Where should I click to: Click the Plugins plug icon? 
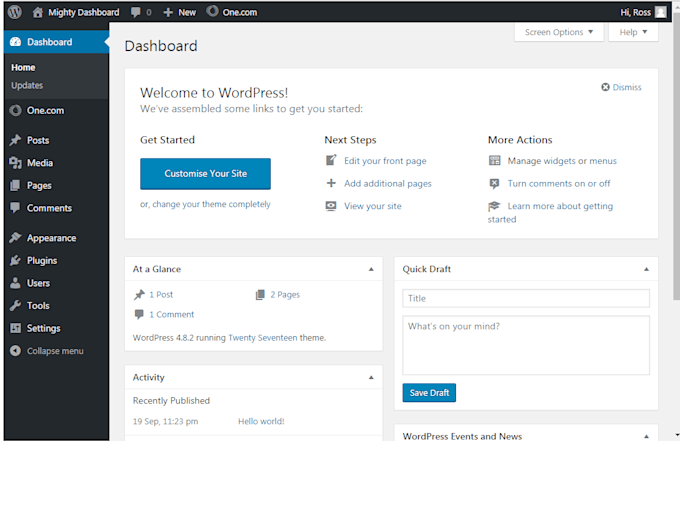15,260
